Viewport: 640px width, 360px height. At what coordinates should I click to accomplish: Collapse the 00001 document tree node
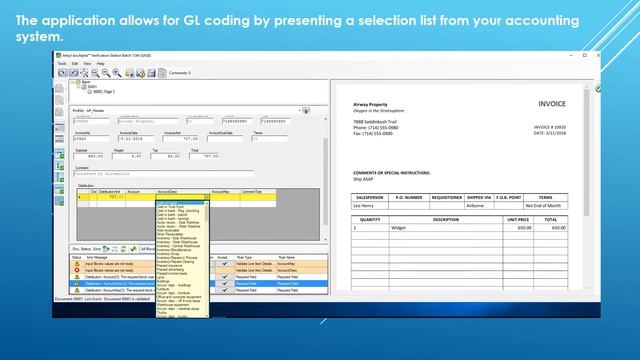pos(79,87)
